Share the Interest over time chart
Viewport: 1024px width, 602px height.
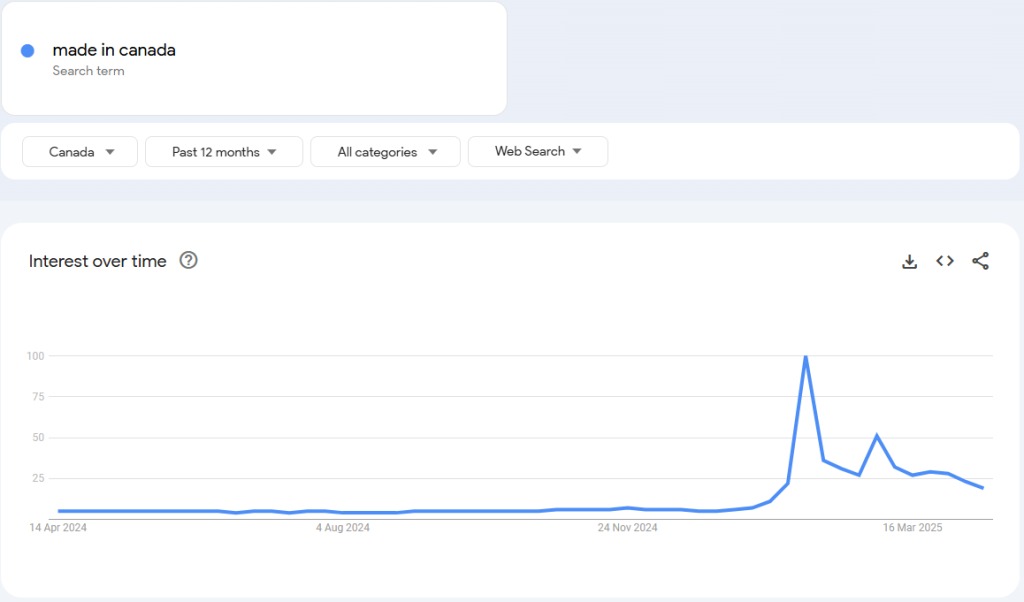tap(980, 261)
